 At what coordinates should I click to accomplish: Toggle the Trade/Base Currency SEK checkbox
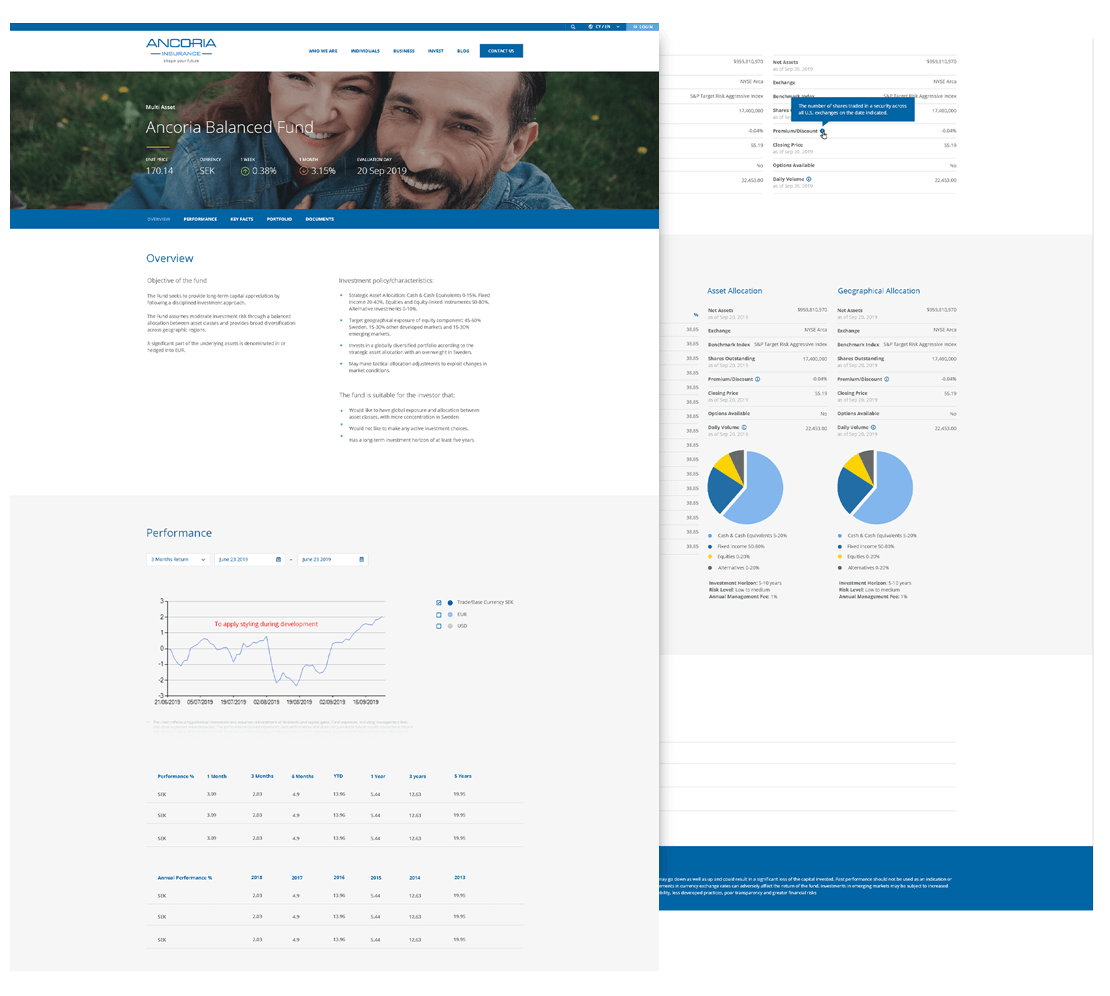coord(439,603)
